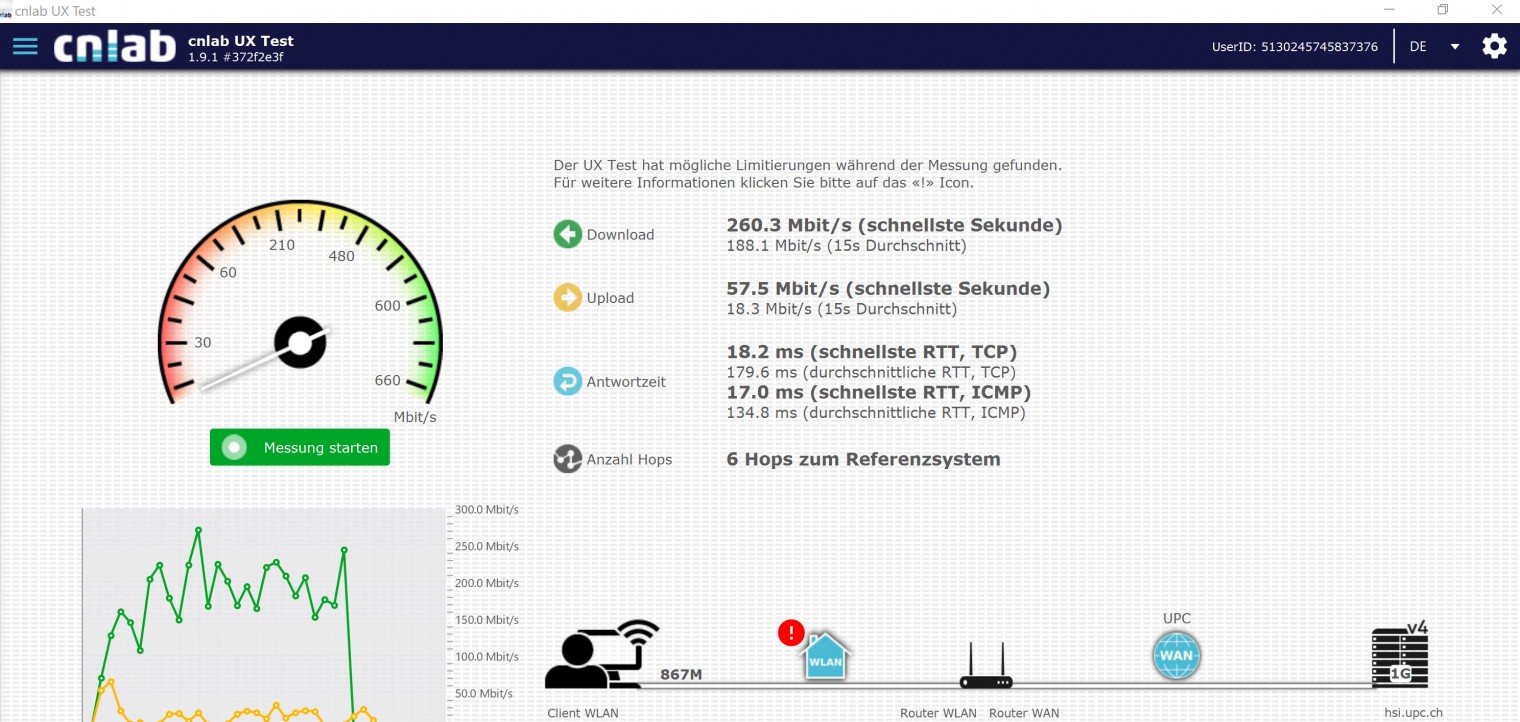The width and height of the screenshot is (1520, 722).
Task: Restore the window using title bar button
Action: pos(1443,10)
